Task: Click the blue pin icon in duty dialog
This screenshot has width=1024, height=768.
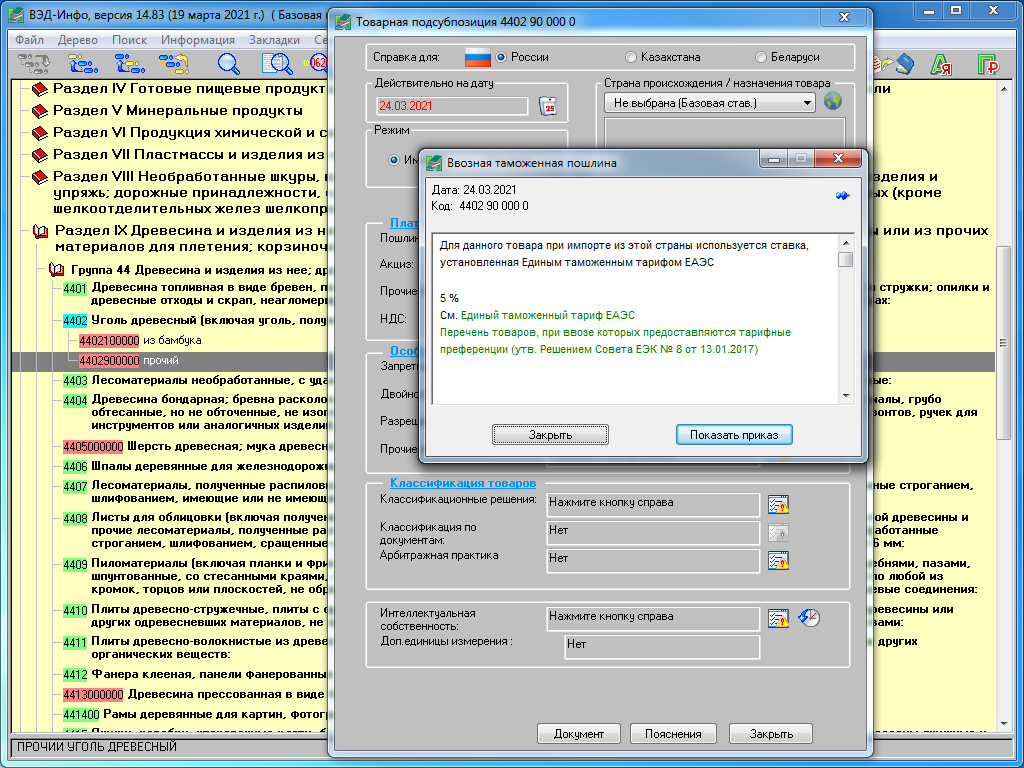Action: coord(842,196)
